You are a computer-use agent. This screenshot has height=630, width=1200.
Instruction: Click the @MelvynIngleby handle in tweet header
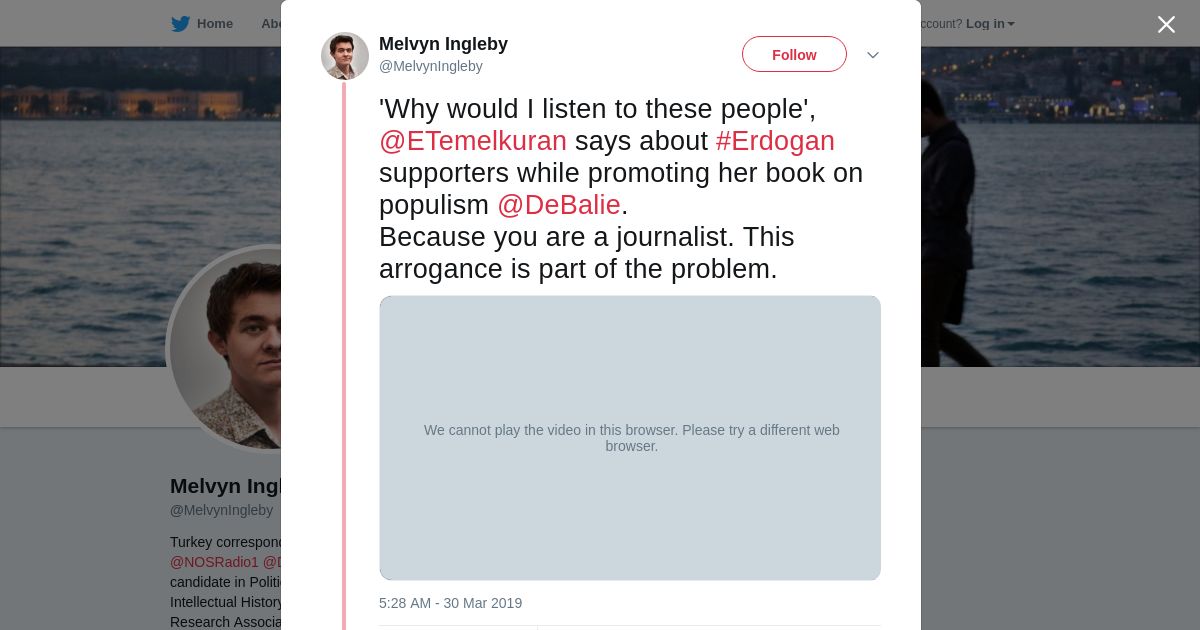point(431,66)
